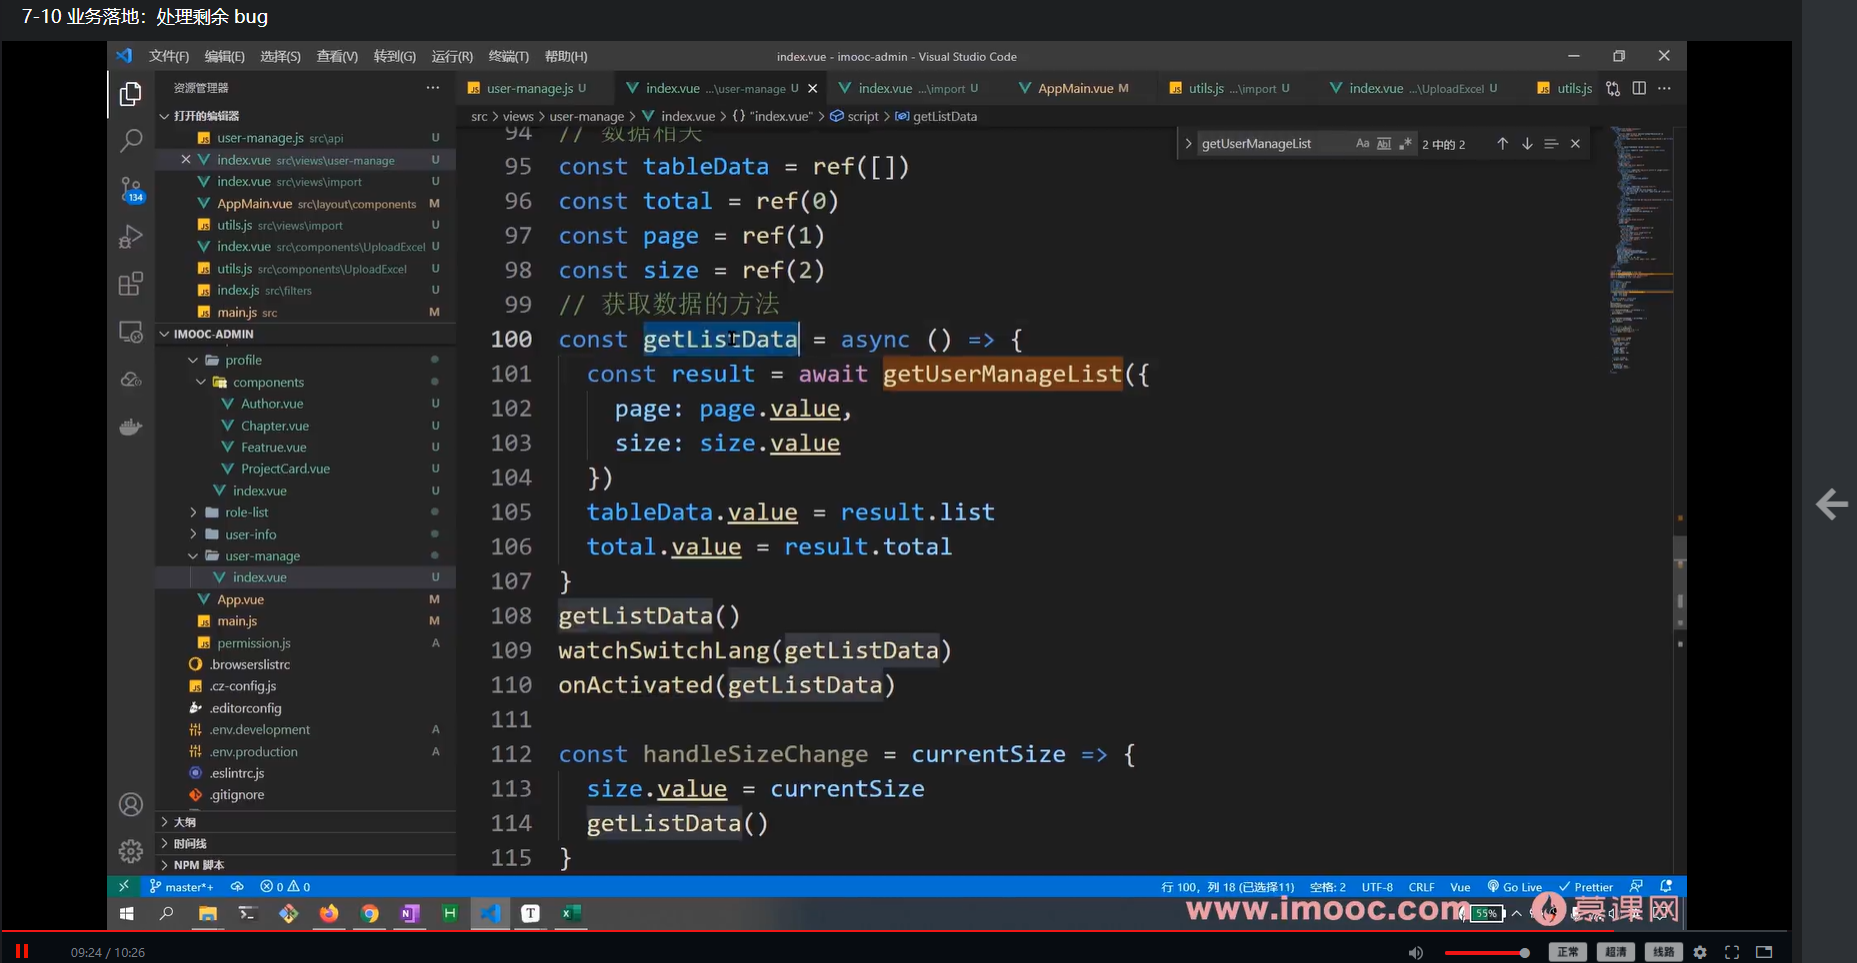This screenshot has height=963, width=1857.
Task: Open the Manage gear in activity bar
Action: (131, 851)
